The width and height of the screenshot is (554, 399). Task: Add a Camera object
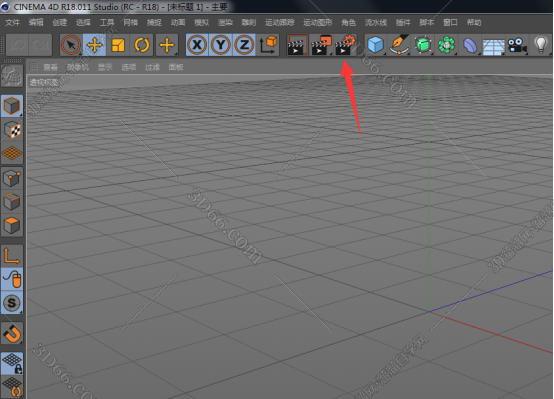pos(517,46)
